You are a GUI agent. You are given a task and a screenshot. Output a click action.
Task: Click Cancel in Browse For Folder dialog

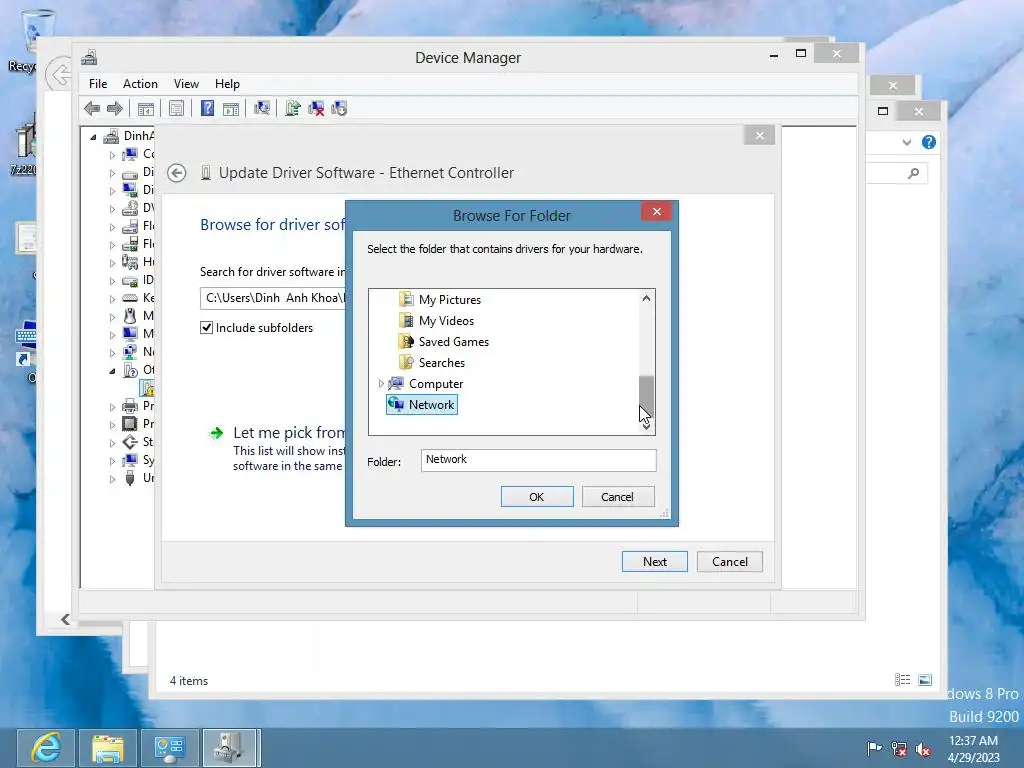click(x=617, y=497)
